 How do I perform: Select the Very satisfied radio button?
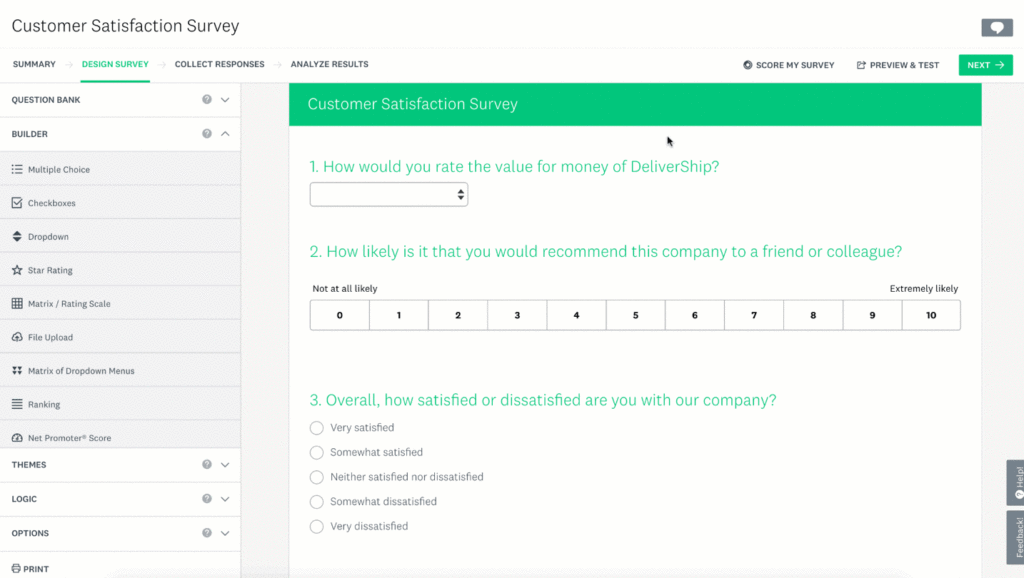click(x=317, y=428)
